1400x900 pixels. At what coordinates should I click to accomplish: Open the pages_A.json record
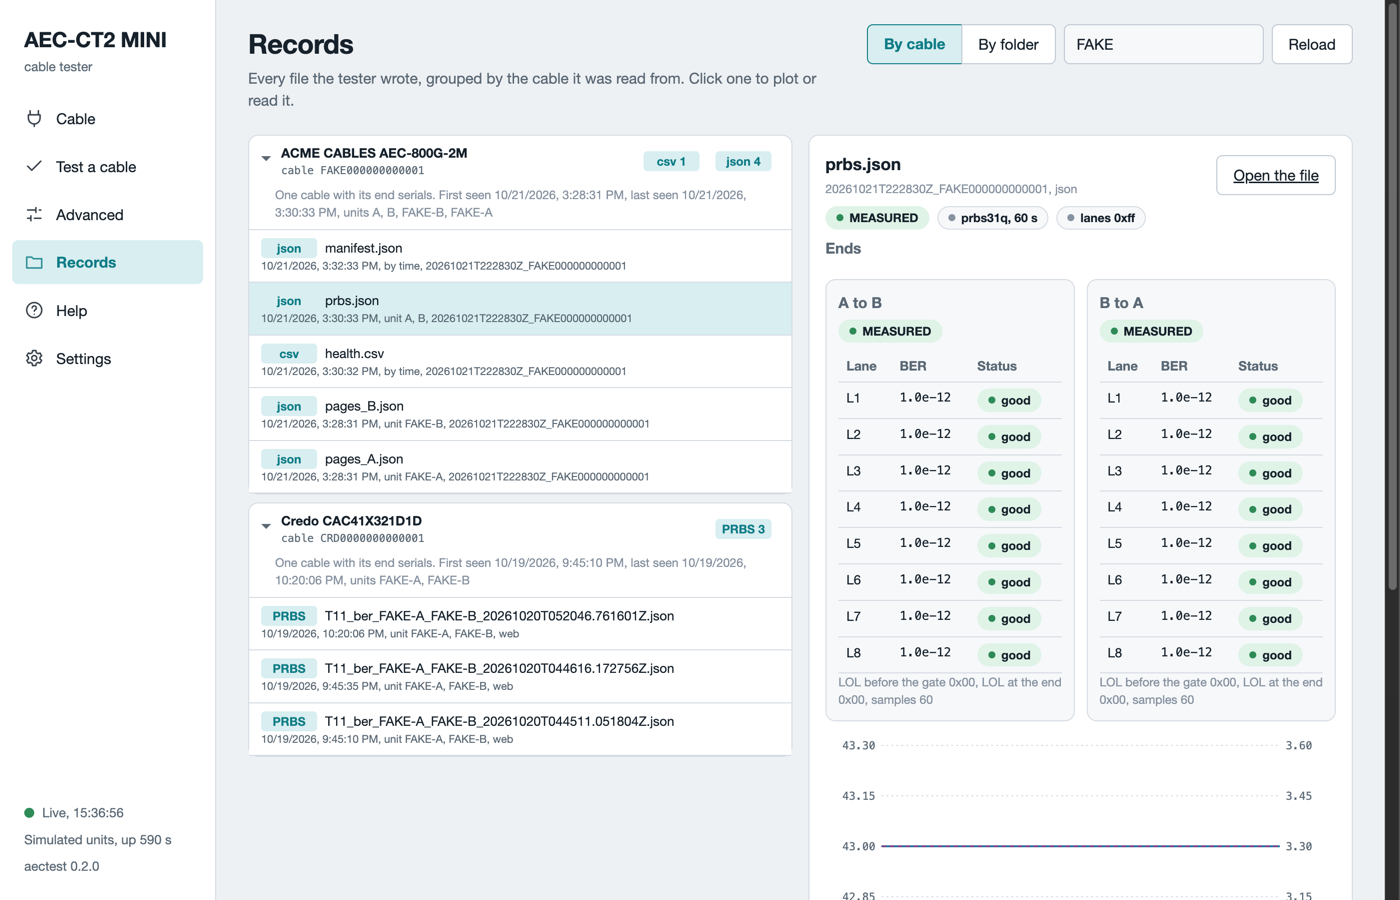click(520, 467)
